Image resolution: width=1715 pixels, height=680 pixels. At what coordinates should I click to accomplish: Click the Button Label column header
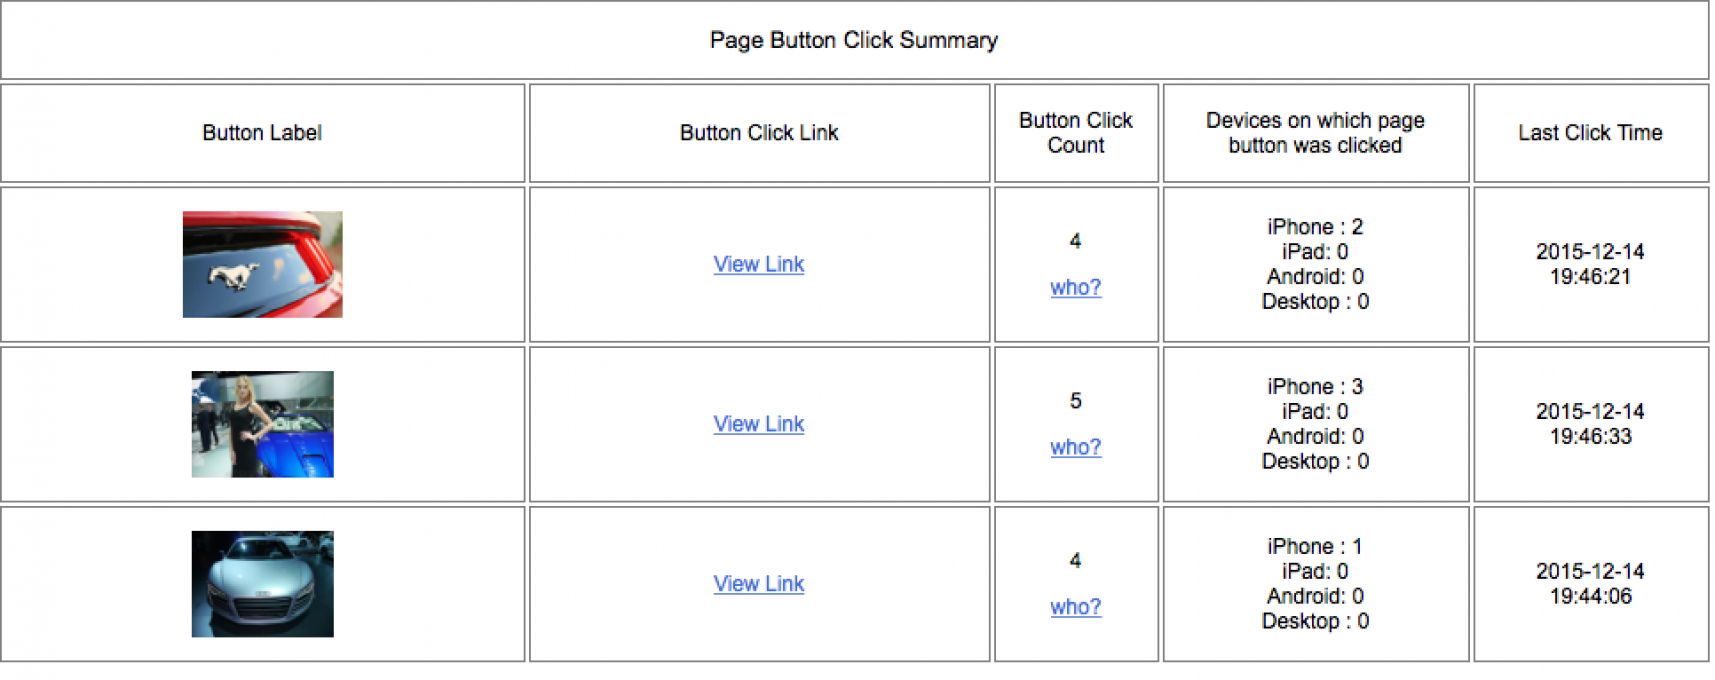(x=262, y=133)
